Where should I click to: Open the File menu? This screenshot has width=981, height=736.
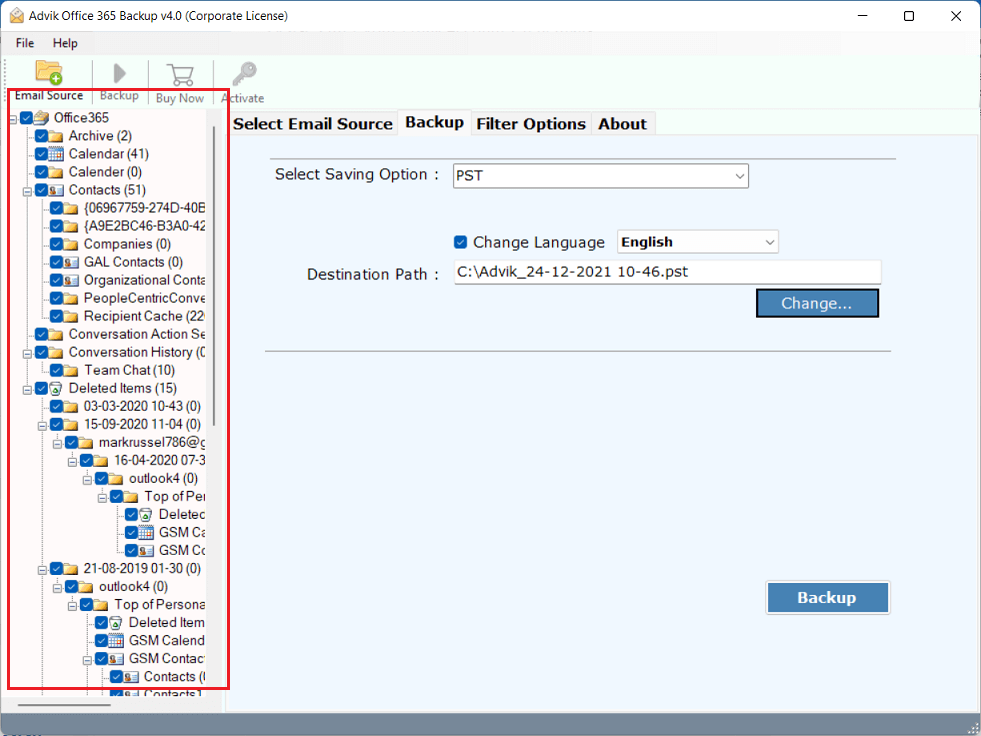click(x=25, y=43)
